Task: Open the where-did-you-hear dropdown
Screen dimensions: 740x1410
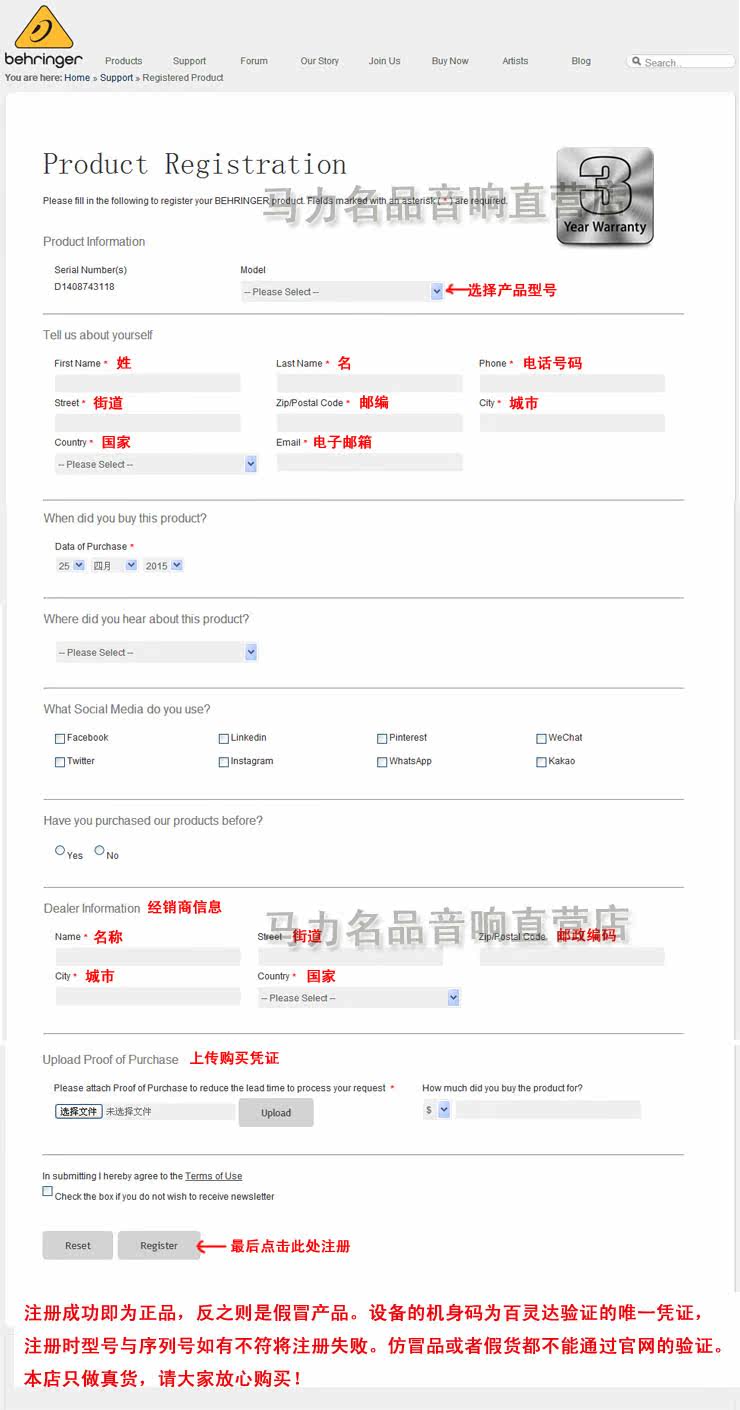Action: [156, 652]
